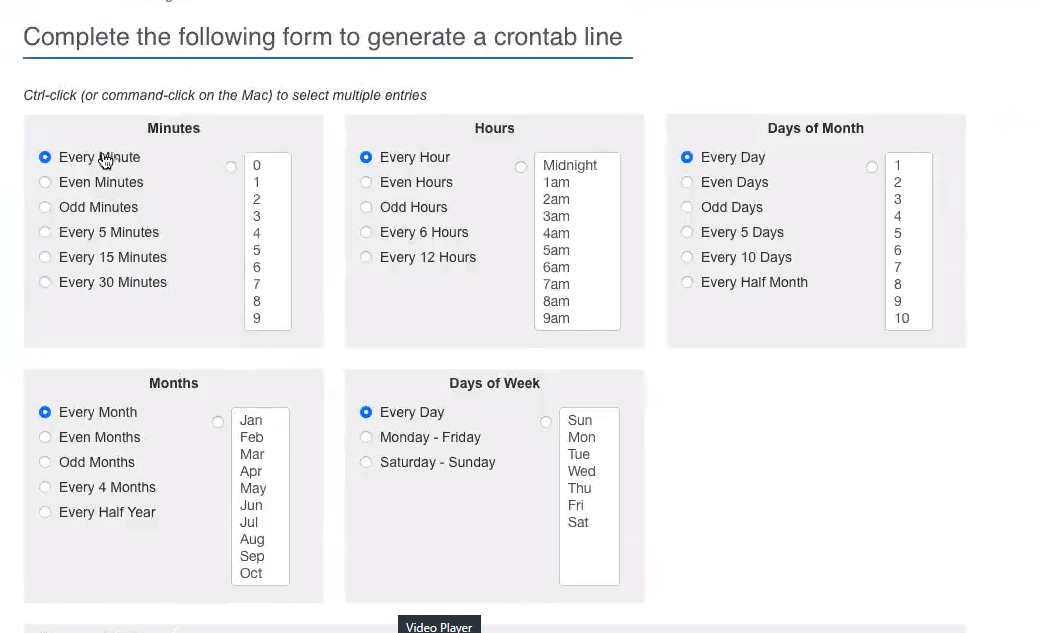Choose Even Days in Days of Month
The height and width of the screenshot is (633, 1039).
[x=687, y=182]
